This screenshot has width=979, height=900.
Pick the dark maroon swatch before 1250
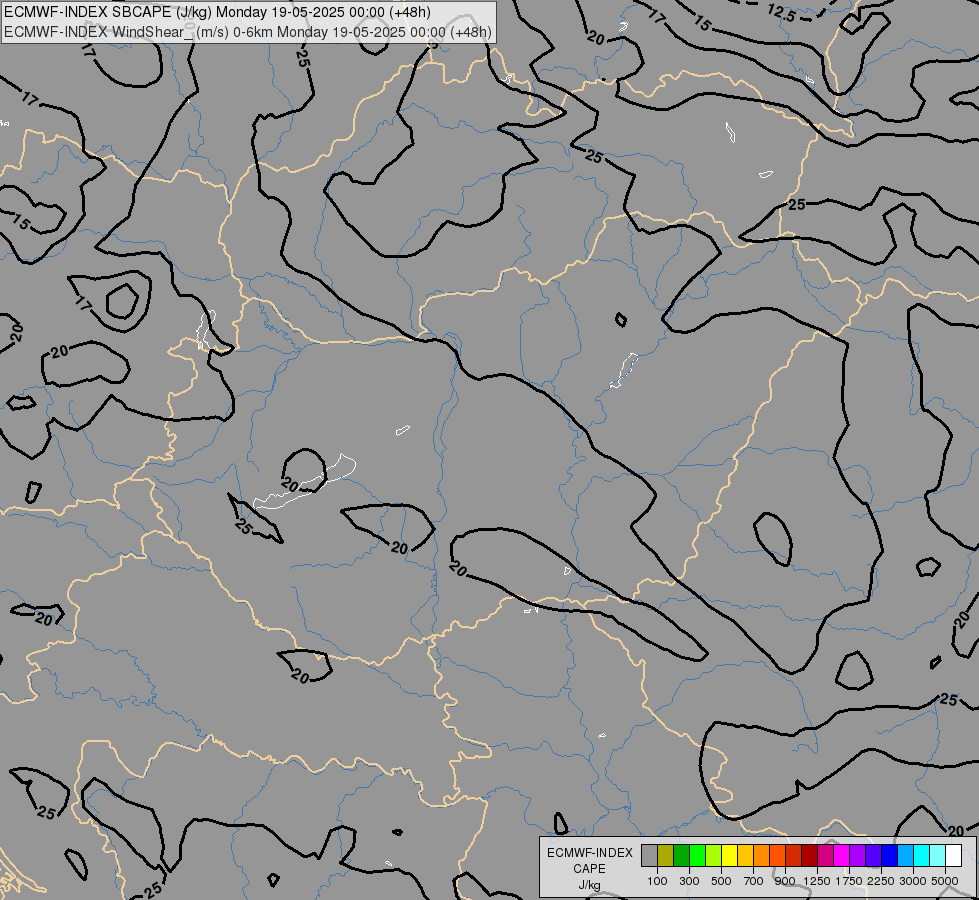(809, 855)
